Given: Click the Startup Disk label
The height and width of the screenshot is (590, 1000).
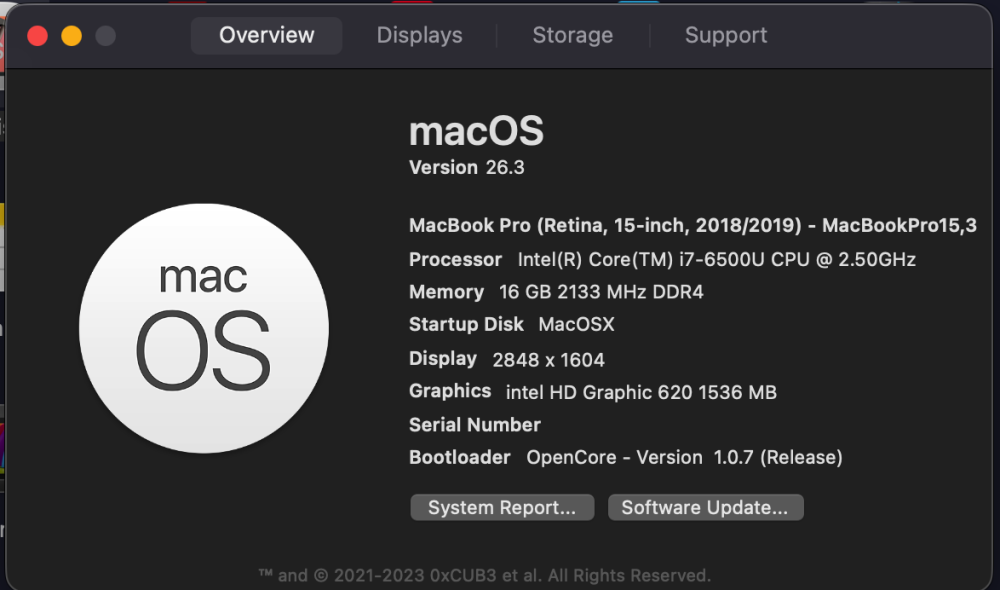Looking at the screenshot, I should pyautogui.click(x=466, y=325).
